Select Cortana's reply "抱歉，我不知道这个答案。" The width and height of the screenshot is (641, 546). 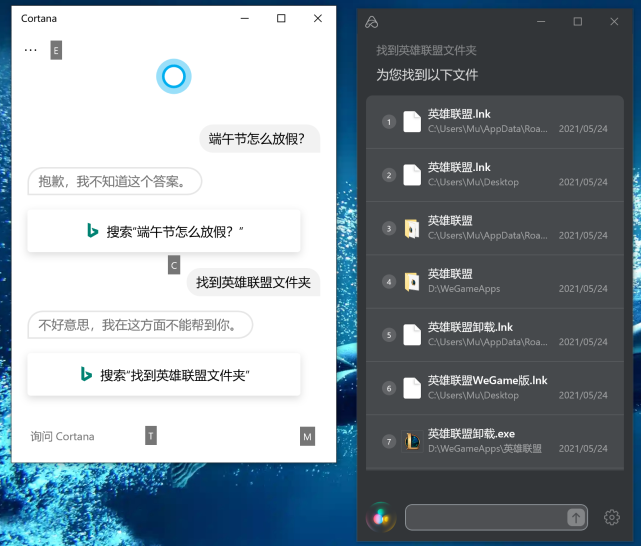115,181
